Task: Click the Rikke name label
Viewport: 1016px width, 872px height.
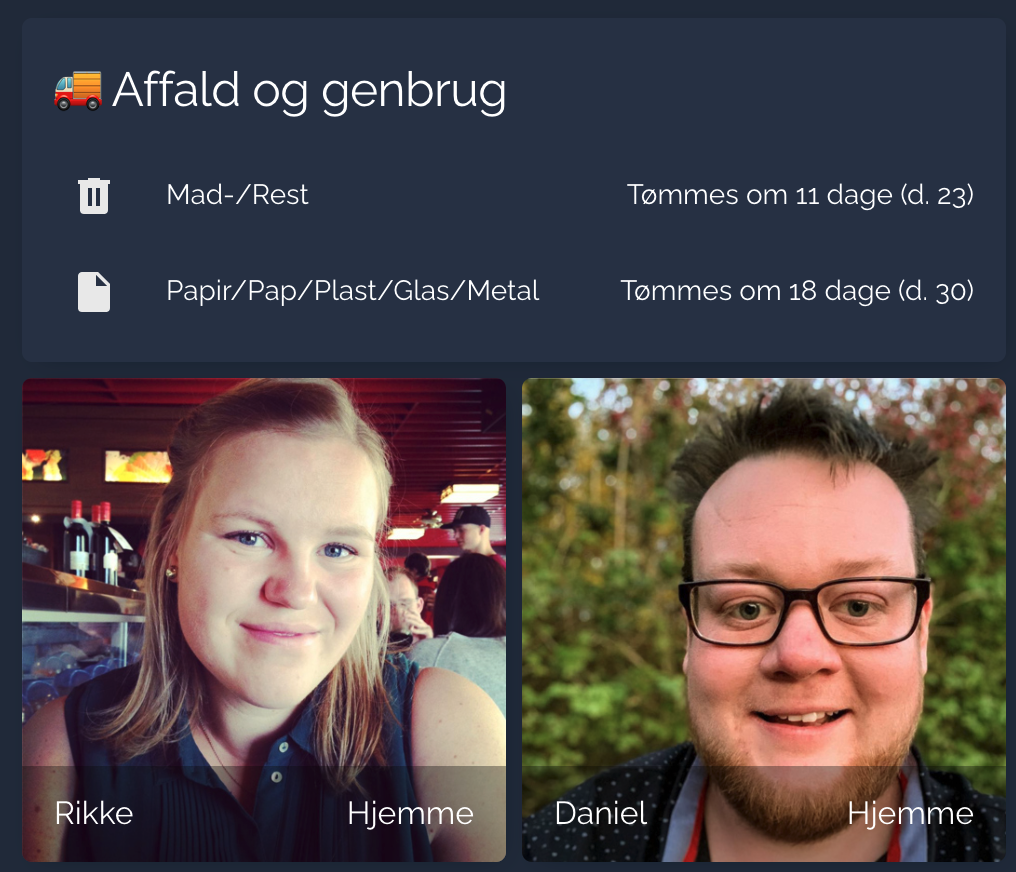Action: point(94,813)
